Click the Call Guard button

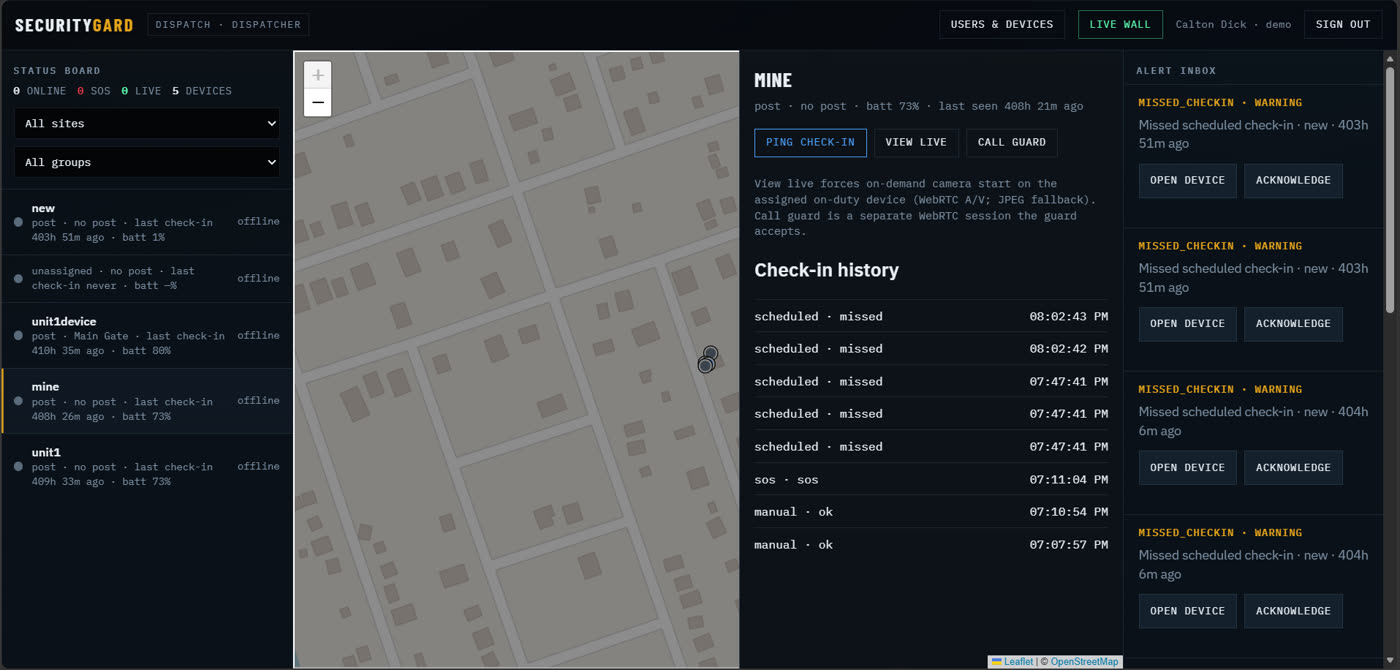click(x=1011, y=142)
